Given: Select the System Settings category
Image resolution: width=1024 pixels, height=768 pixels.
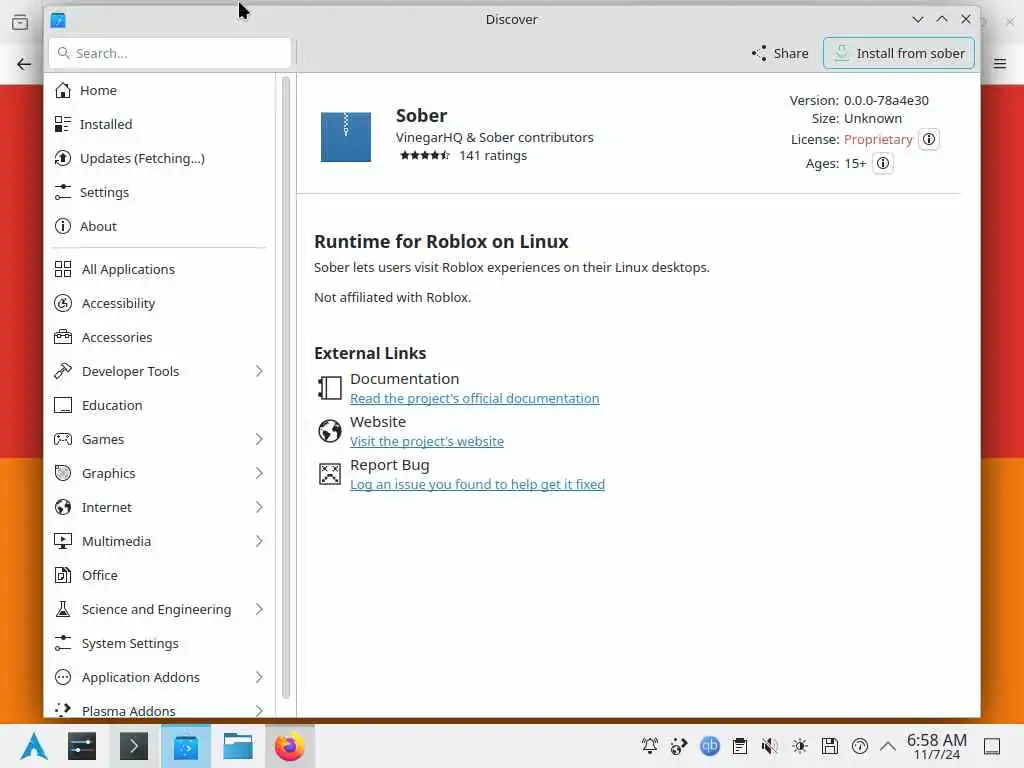Looking at the screenshot, I should pos(160,643).
